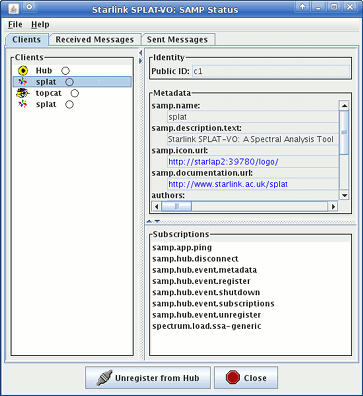Click the metadata vertical scrollbar thumb
This screenshot has height=396, width=363.
tap(344, 132)
